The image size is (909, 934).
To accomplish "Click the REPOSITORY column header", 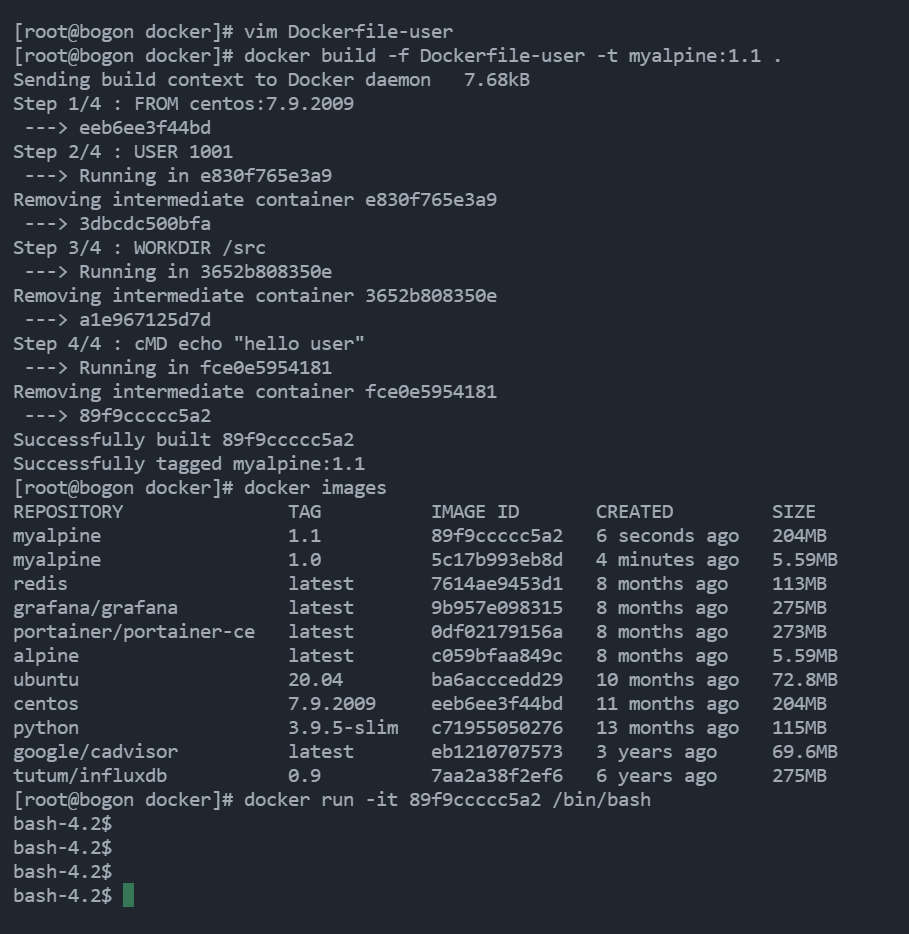I will pyautogui.click(x=68, y=512).
